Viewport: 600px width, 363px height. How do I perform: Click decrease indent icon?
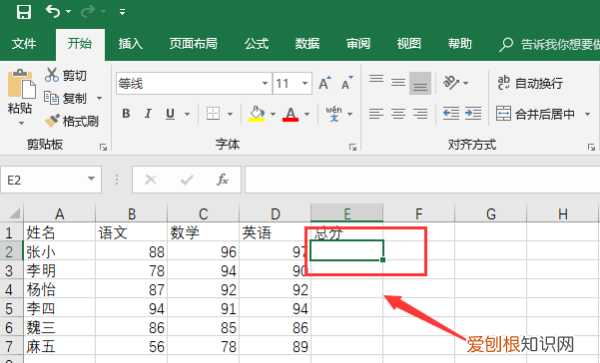coord(451,114)
